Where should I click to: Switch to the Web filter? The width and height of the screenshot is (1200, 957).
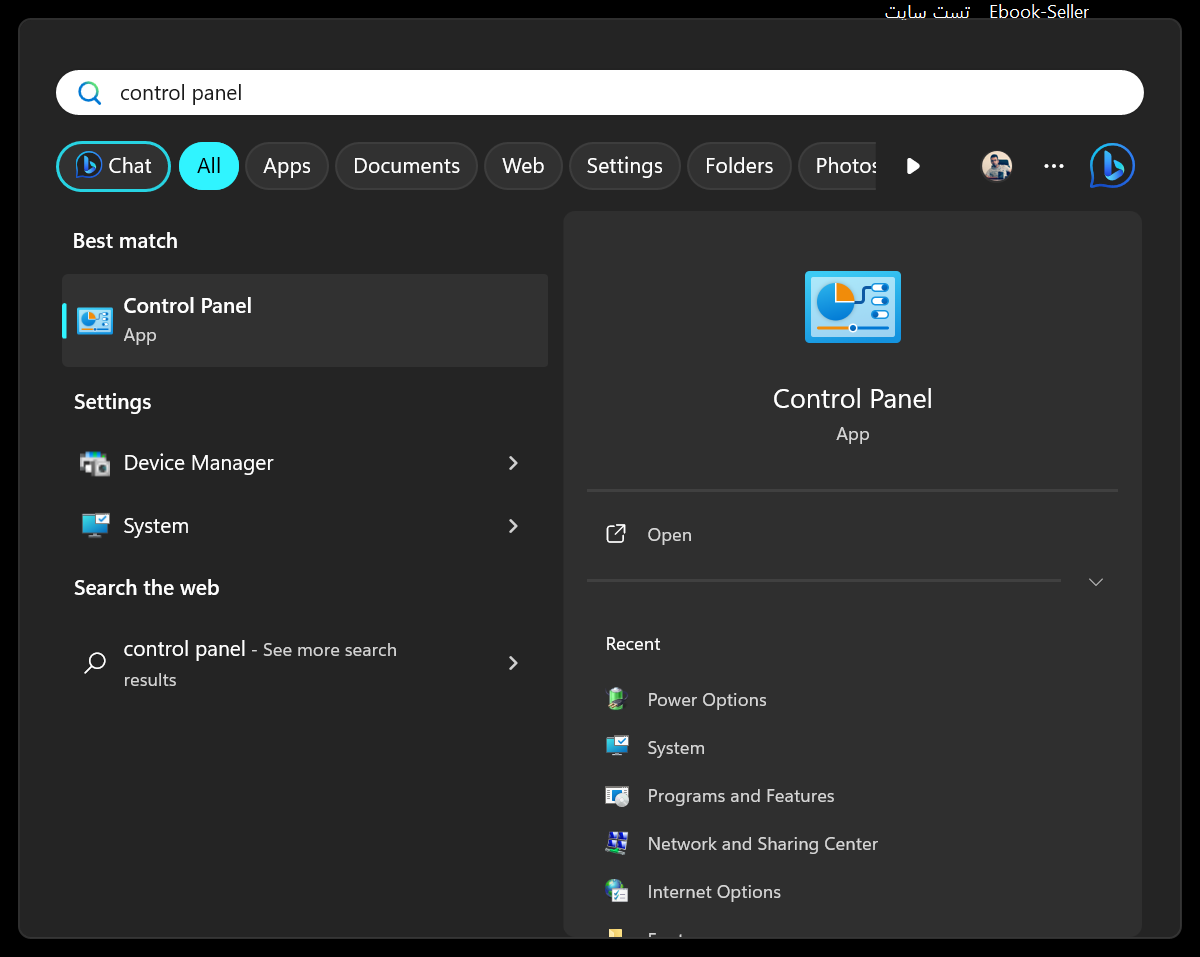(523, 166)
